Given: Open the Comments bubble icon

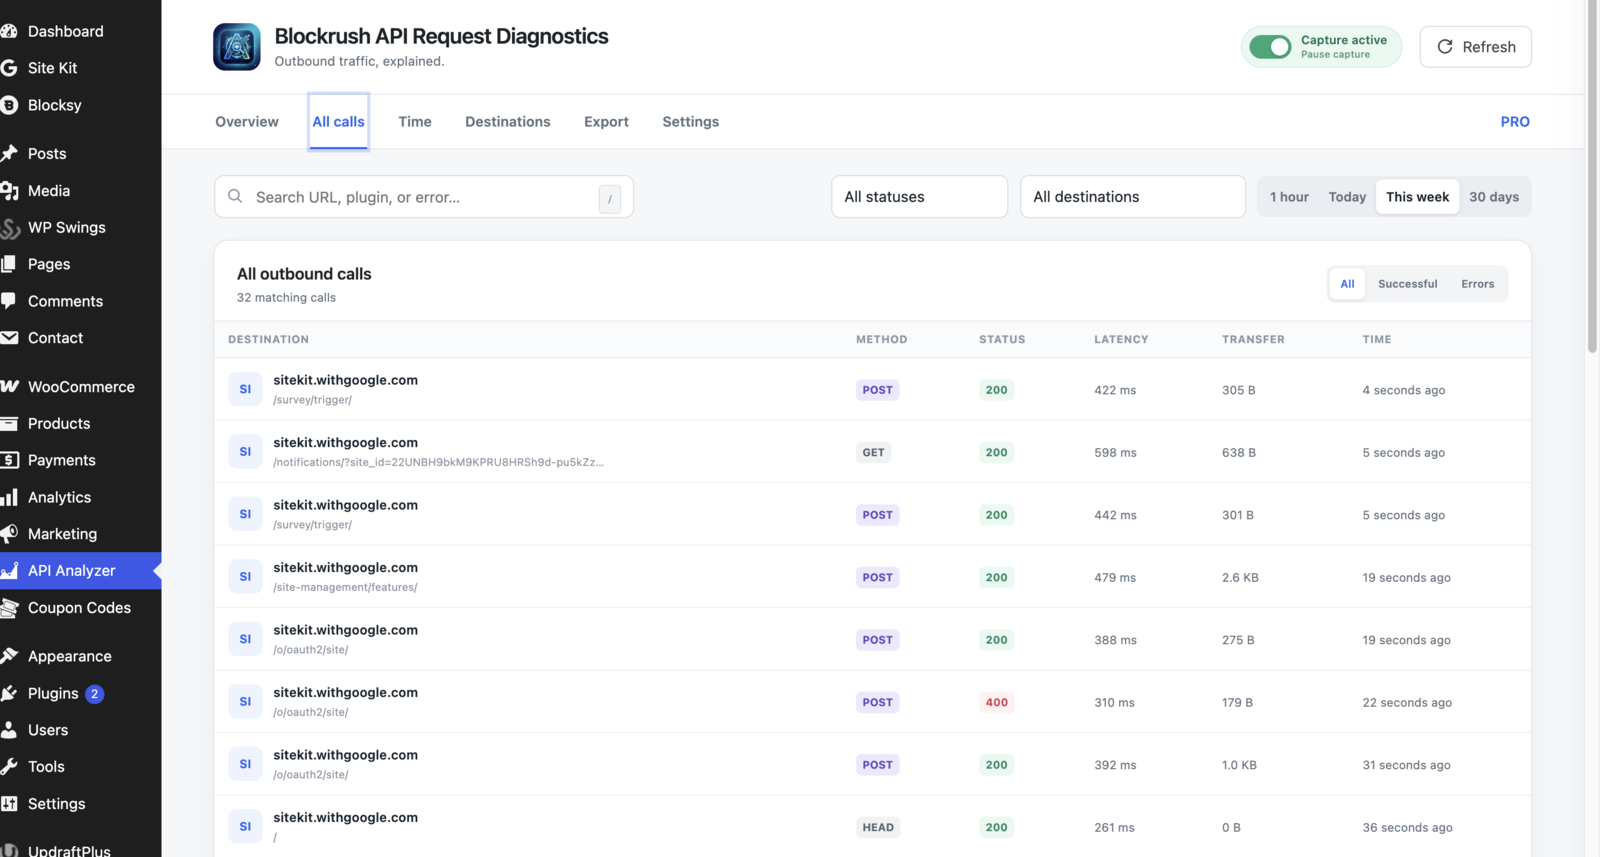Looking at the screenshot, I should click(9, 301).
